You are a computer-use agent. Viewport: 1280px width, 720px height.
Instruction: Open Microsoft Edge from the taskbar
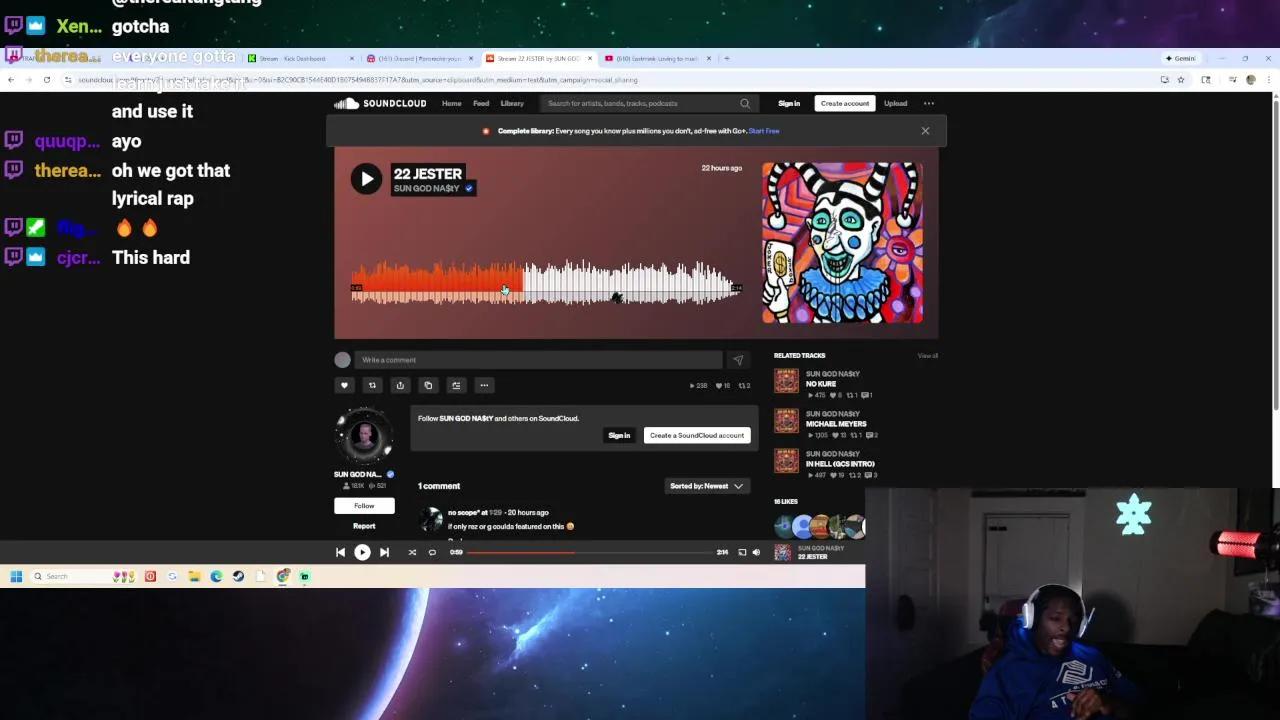(x=216, y=576)
